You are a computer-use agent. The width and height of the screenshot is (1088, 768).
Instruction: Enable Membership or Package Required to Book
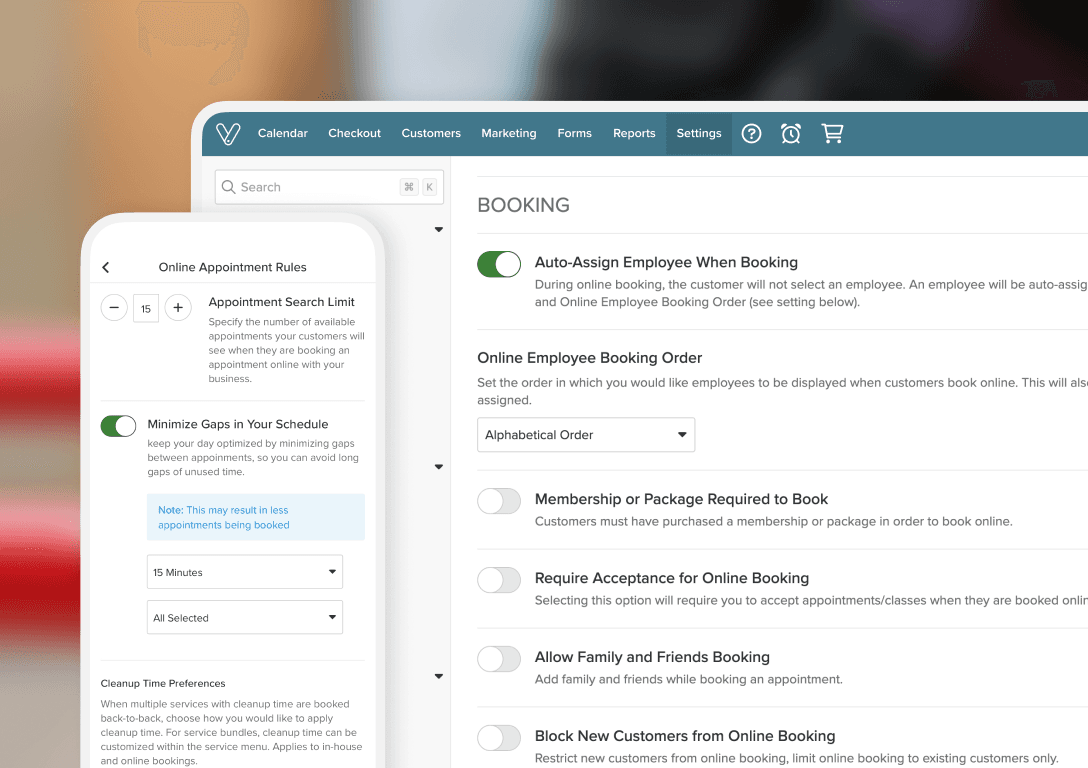499,501
